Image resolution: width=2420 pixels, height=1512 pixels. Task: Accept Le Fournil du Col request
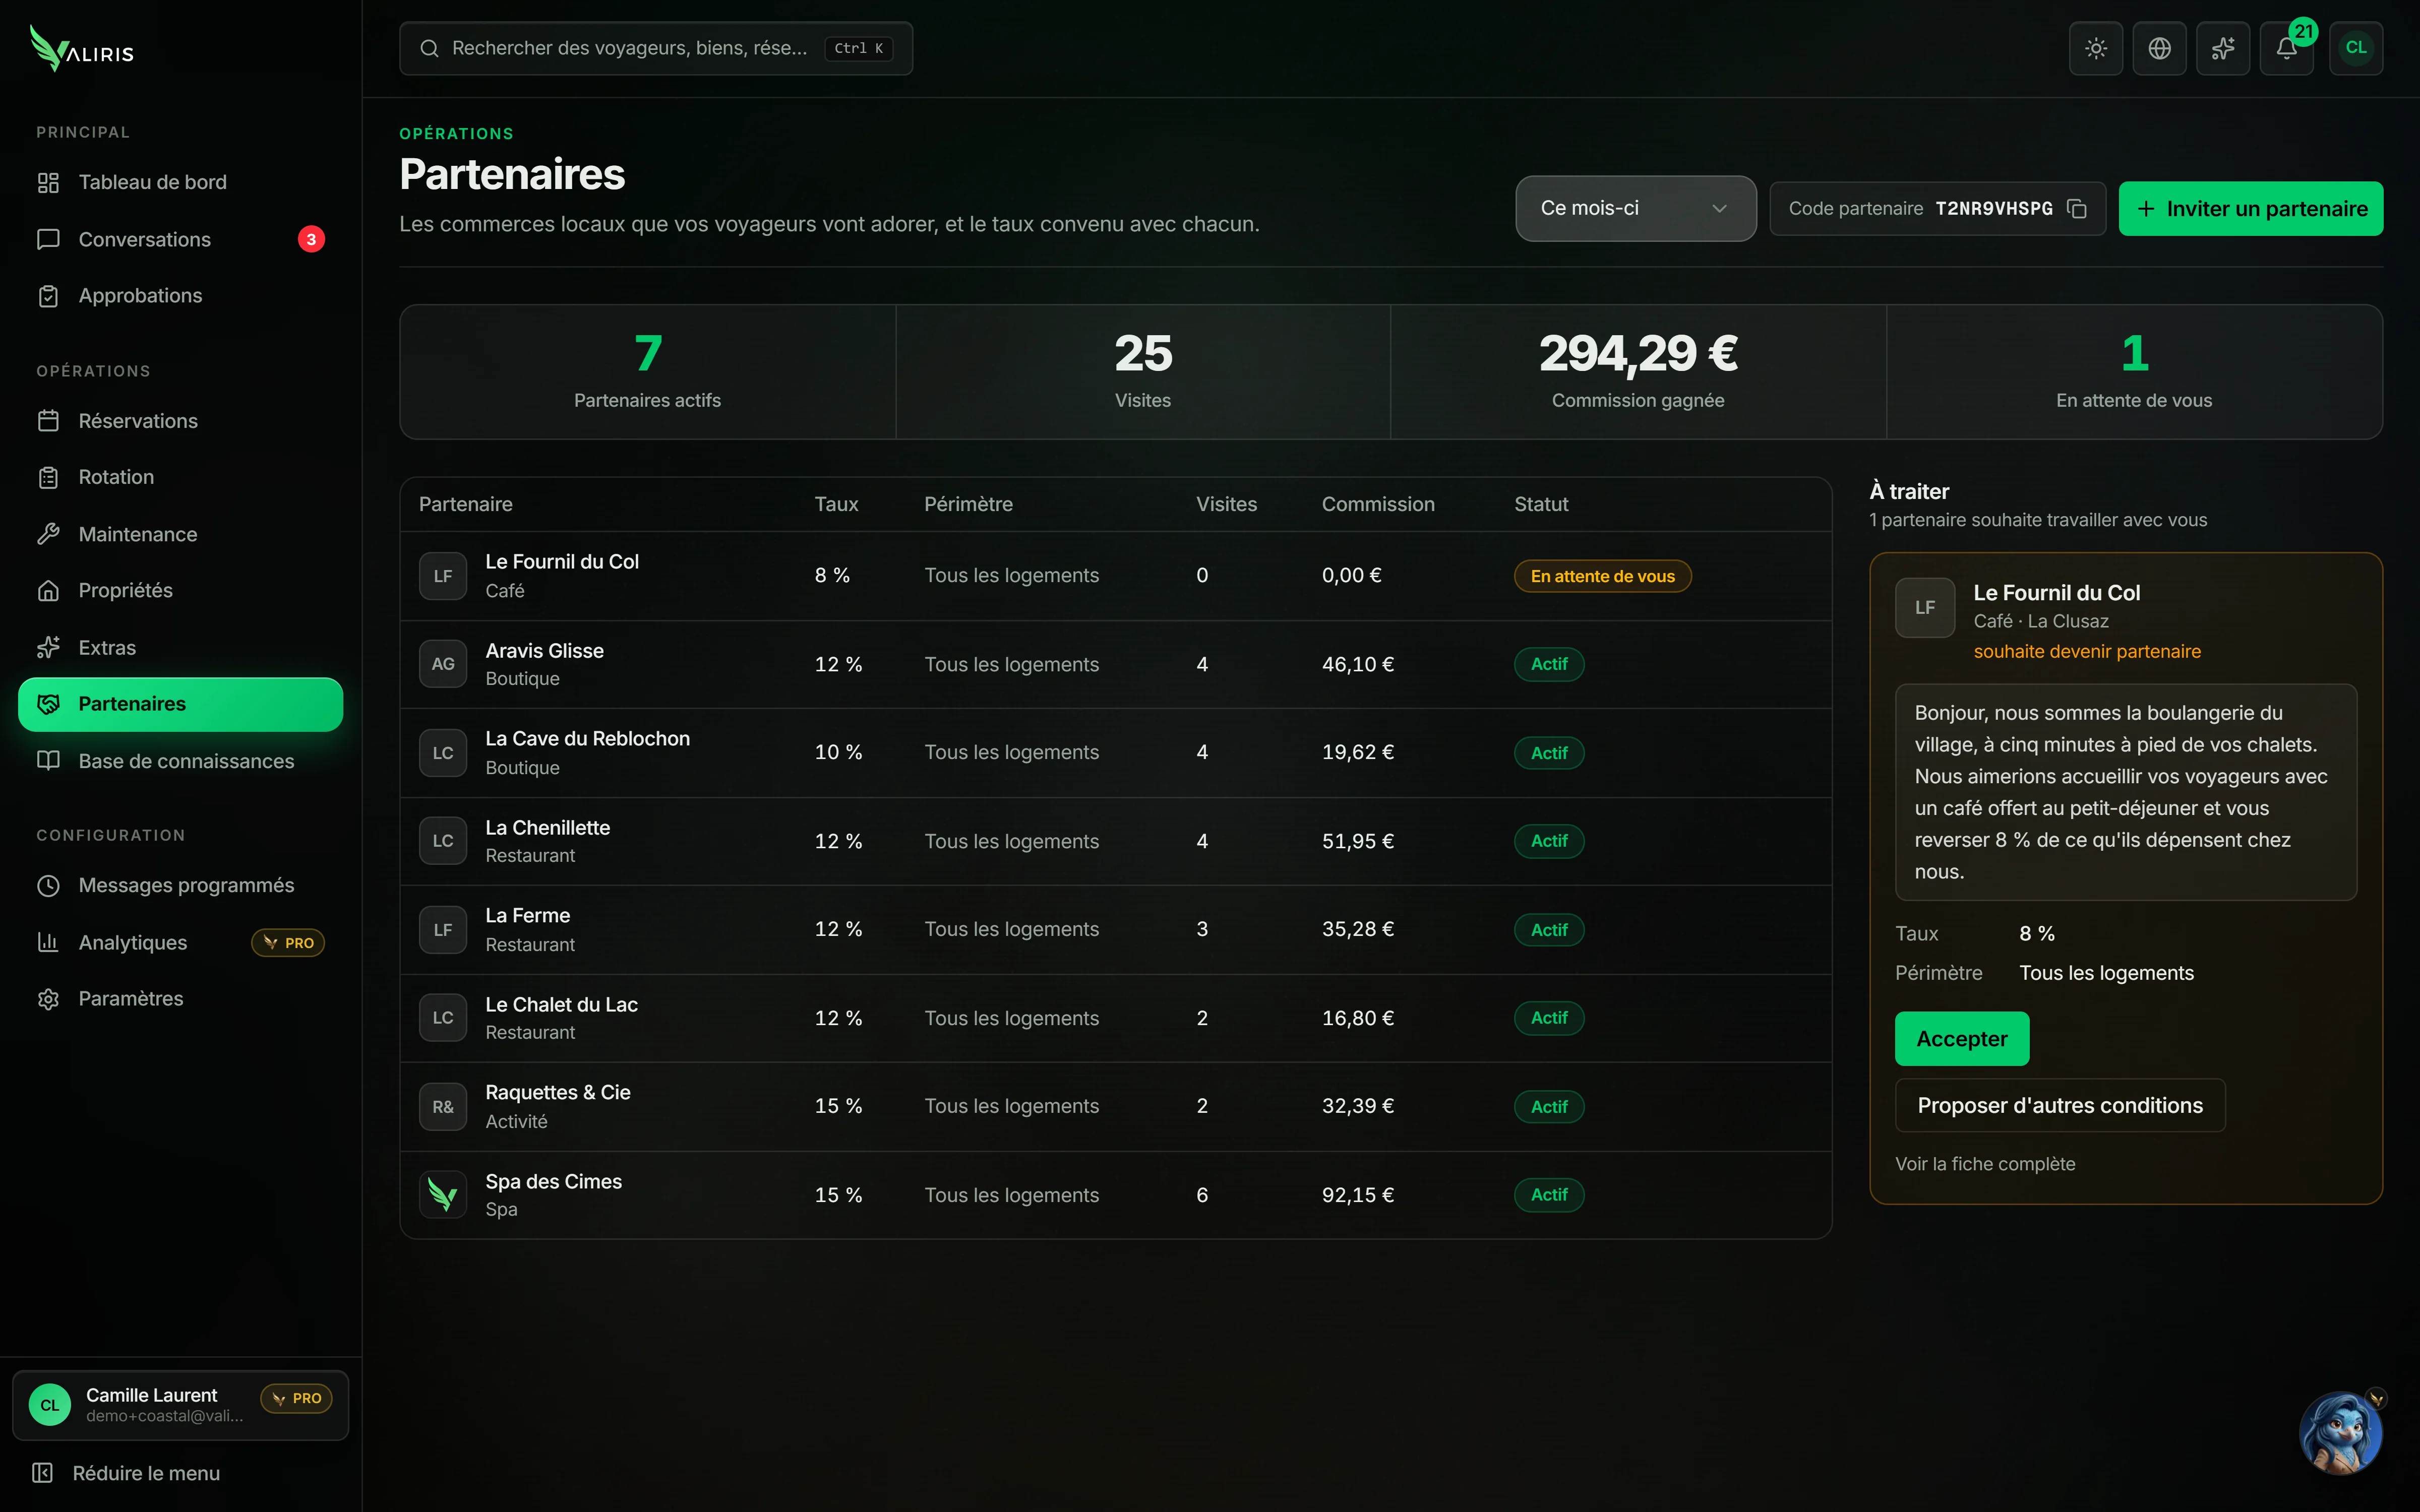(x=1961, y=1039)
